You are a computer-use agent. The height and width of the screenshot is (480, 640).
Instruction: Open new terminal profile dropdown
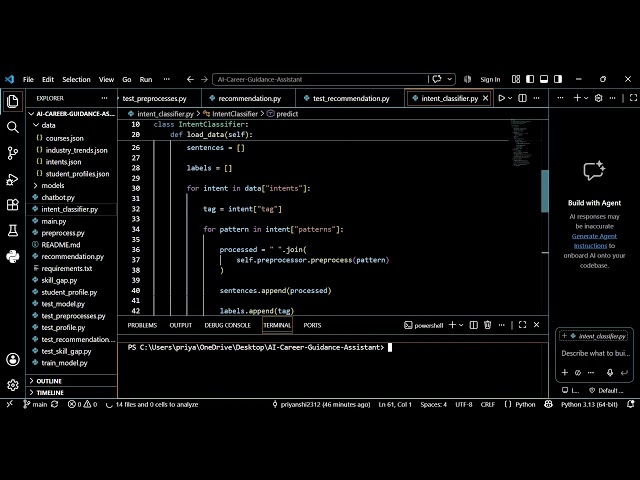pos(461,325)
